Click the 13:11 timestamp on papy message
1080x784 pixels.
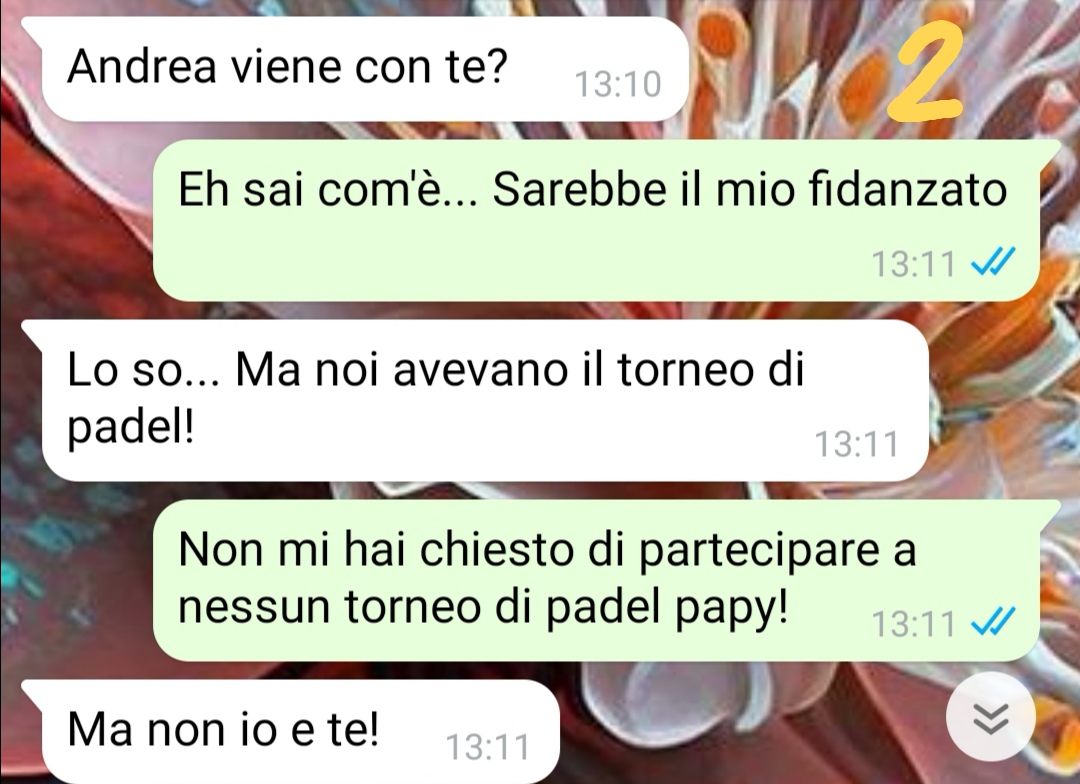pyautogui.click(x=913, y=623)
